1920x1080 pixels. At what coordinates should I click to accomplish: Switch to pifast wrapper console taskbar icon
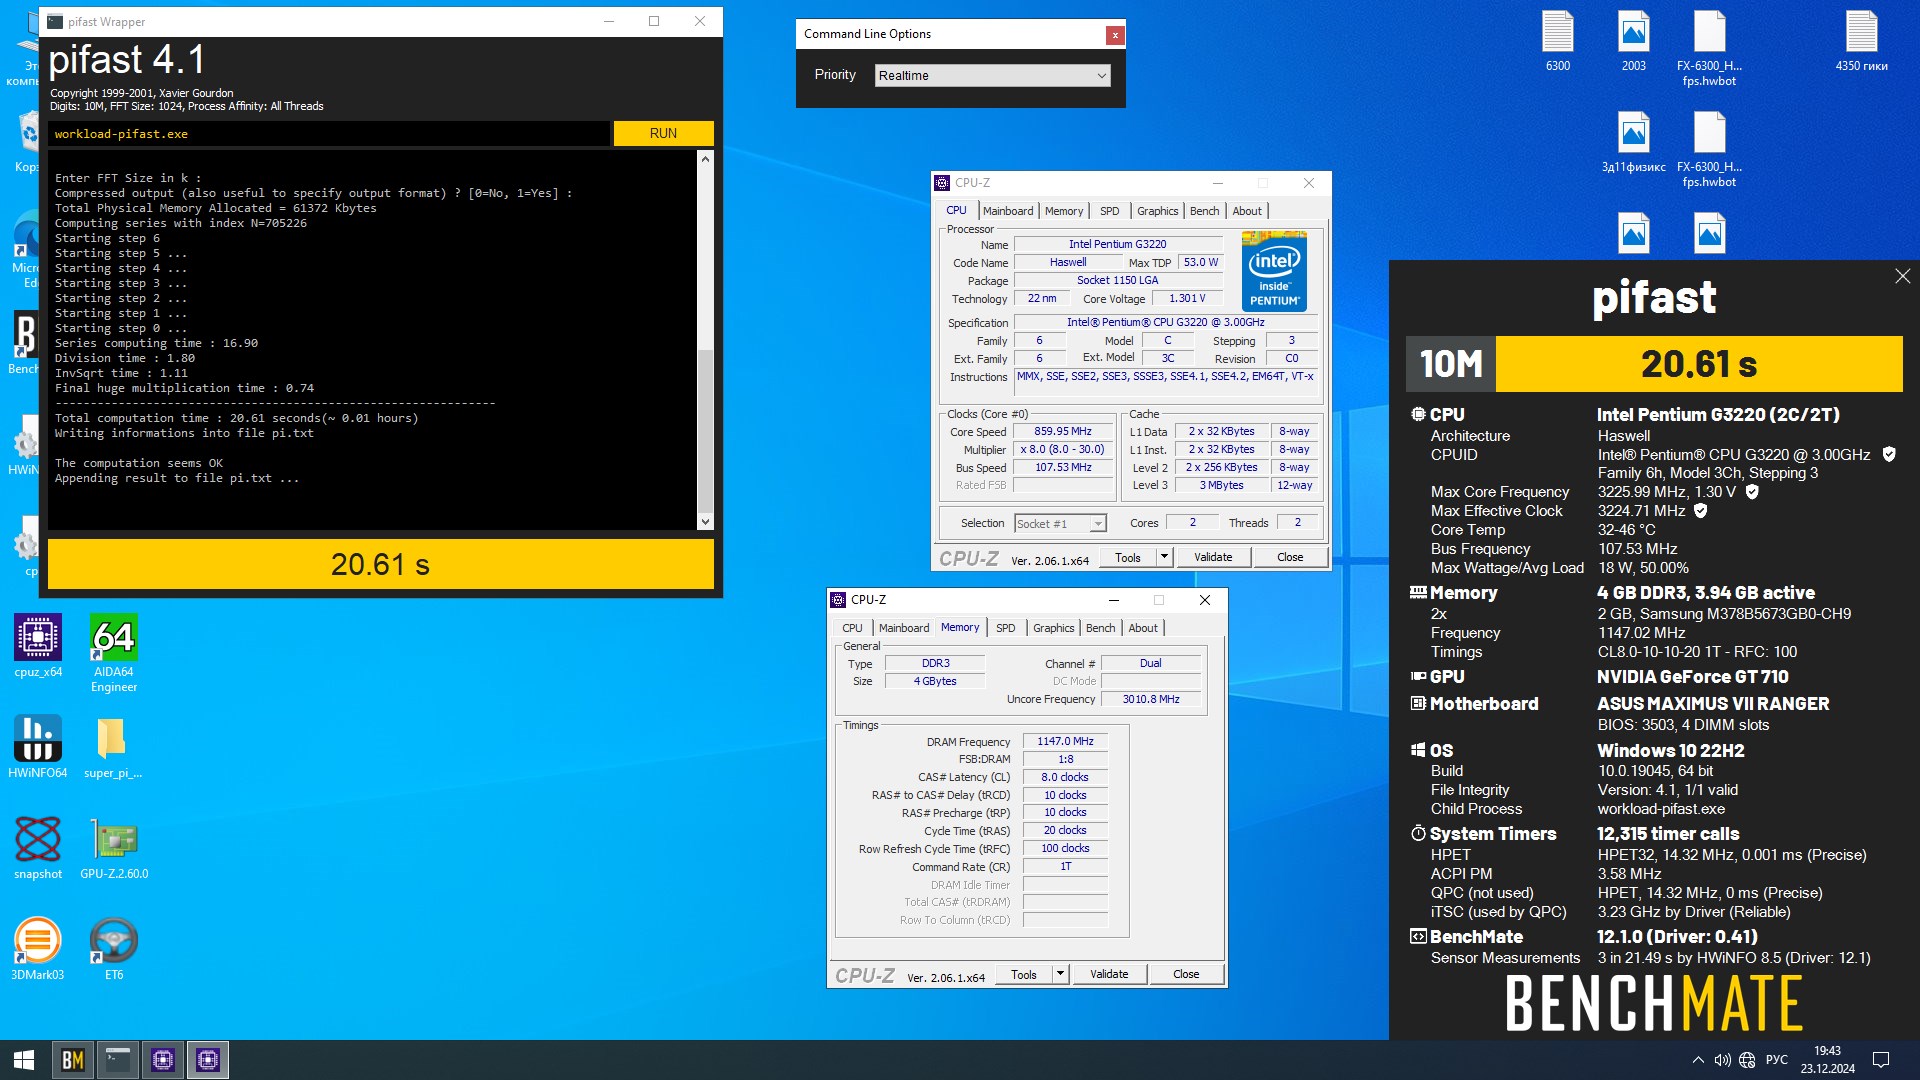[118, 1060]
